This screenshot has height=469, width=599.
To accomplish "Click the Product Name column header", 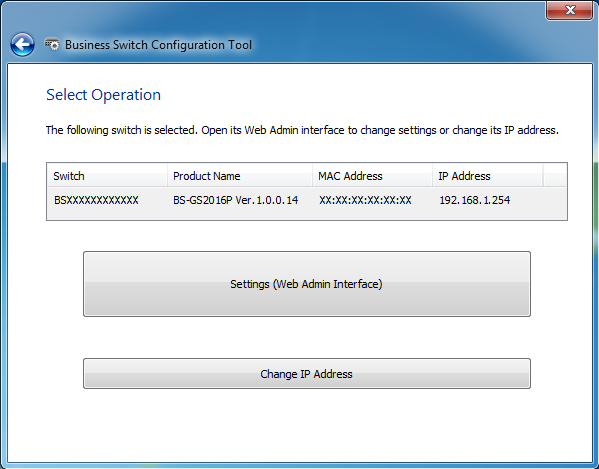I will point(240,176).
